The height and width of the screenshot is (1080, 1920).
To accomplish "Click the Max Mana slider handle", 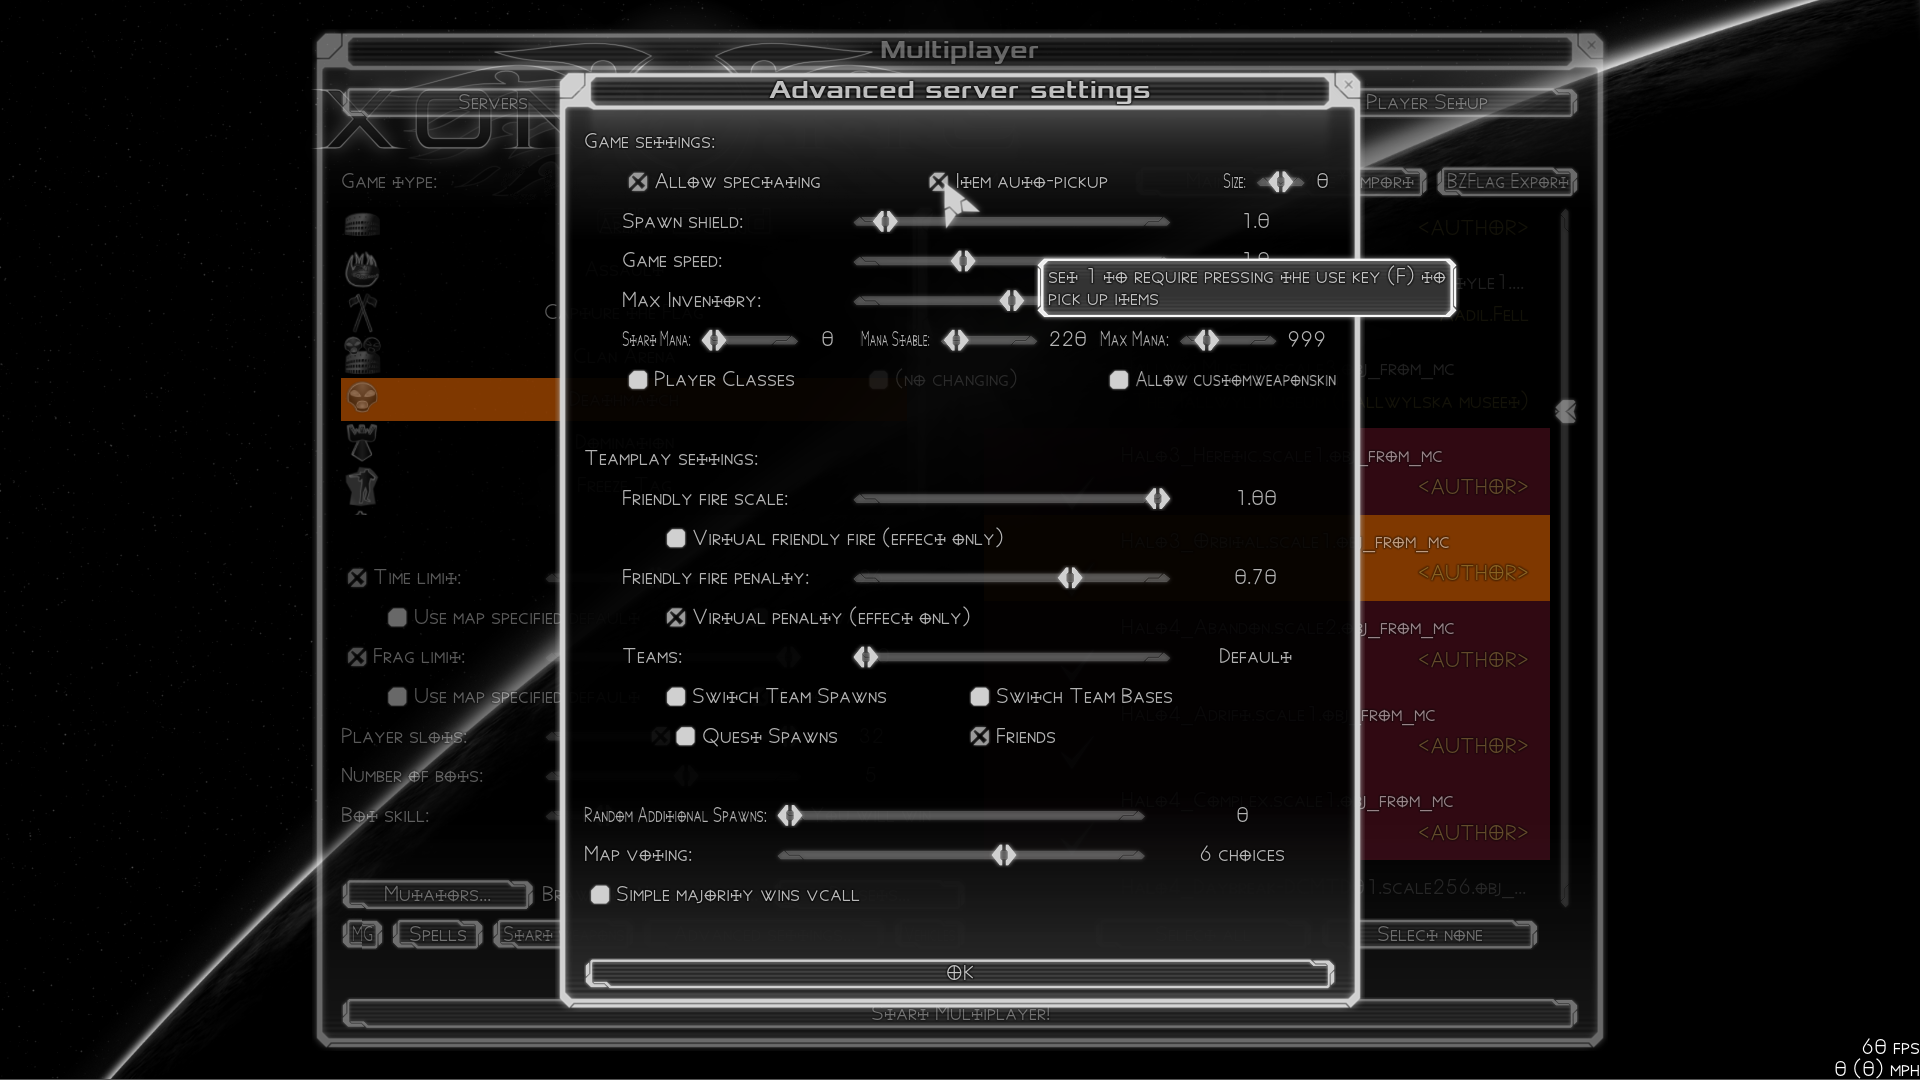I will [1207, 340].
